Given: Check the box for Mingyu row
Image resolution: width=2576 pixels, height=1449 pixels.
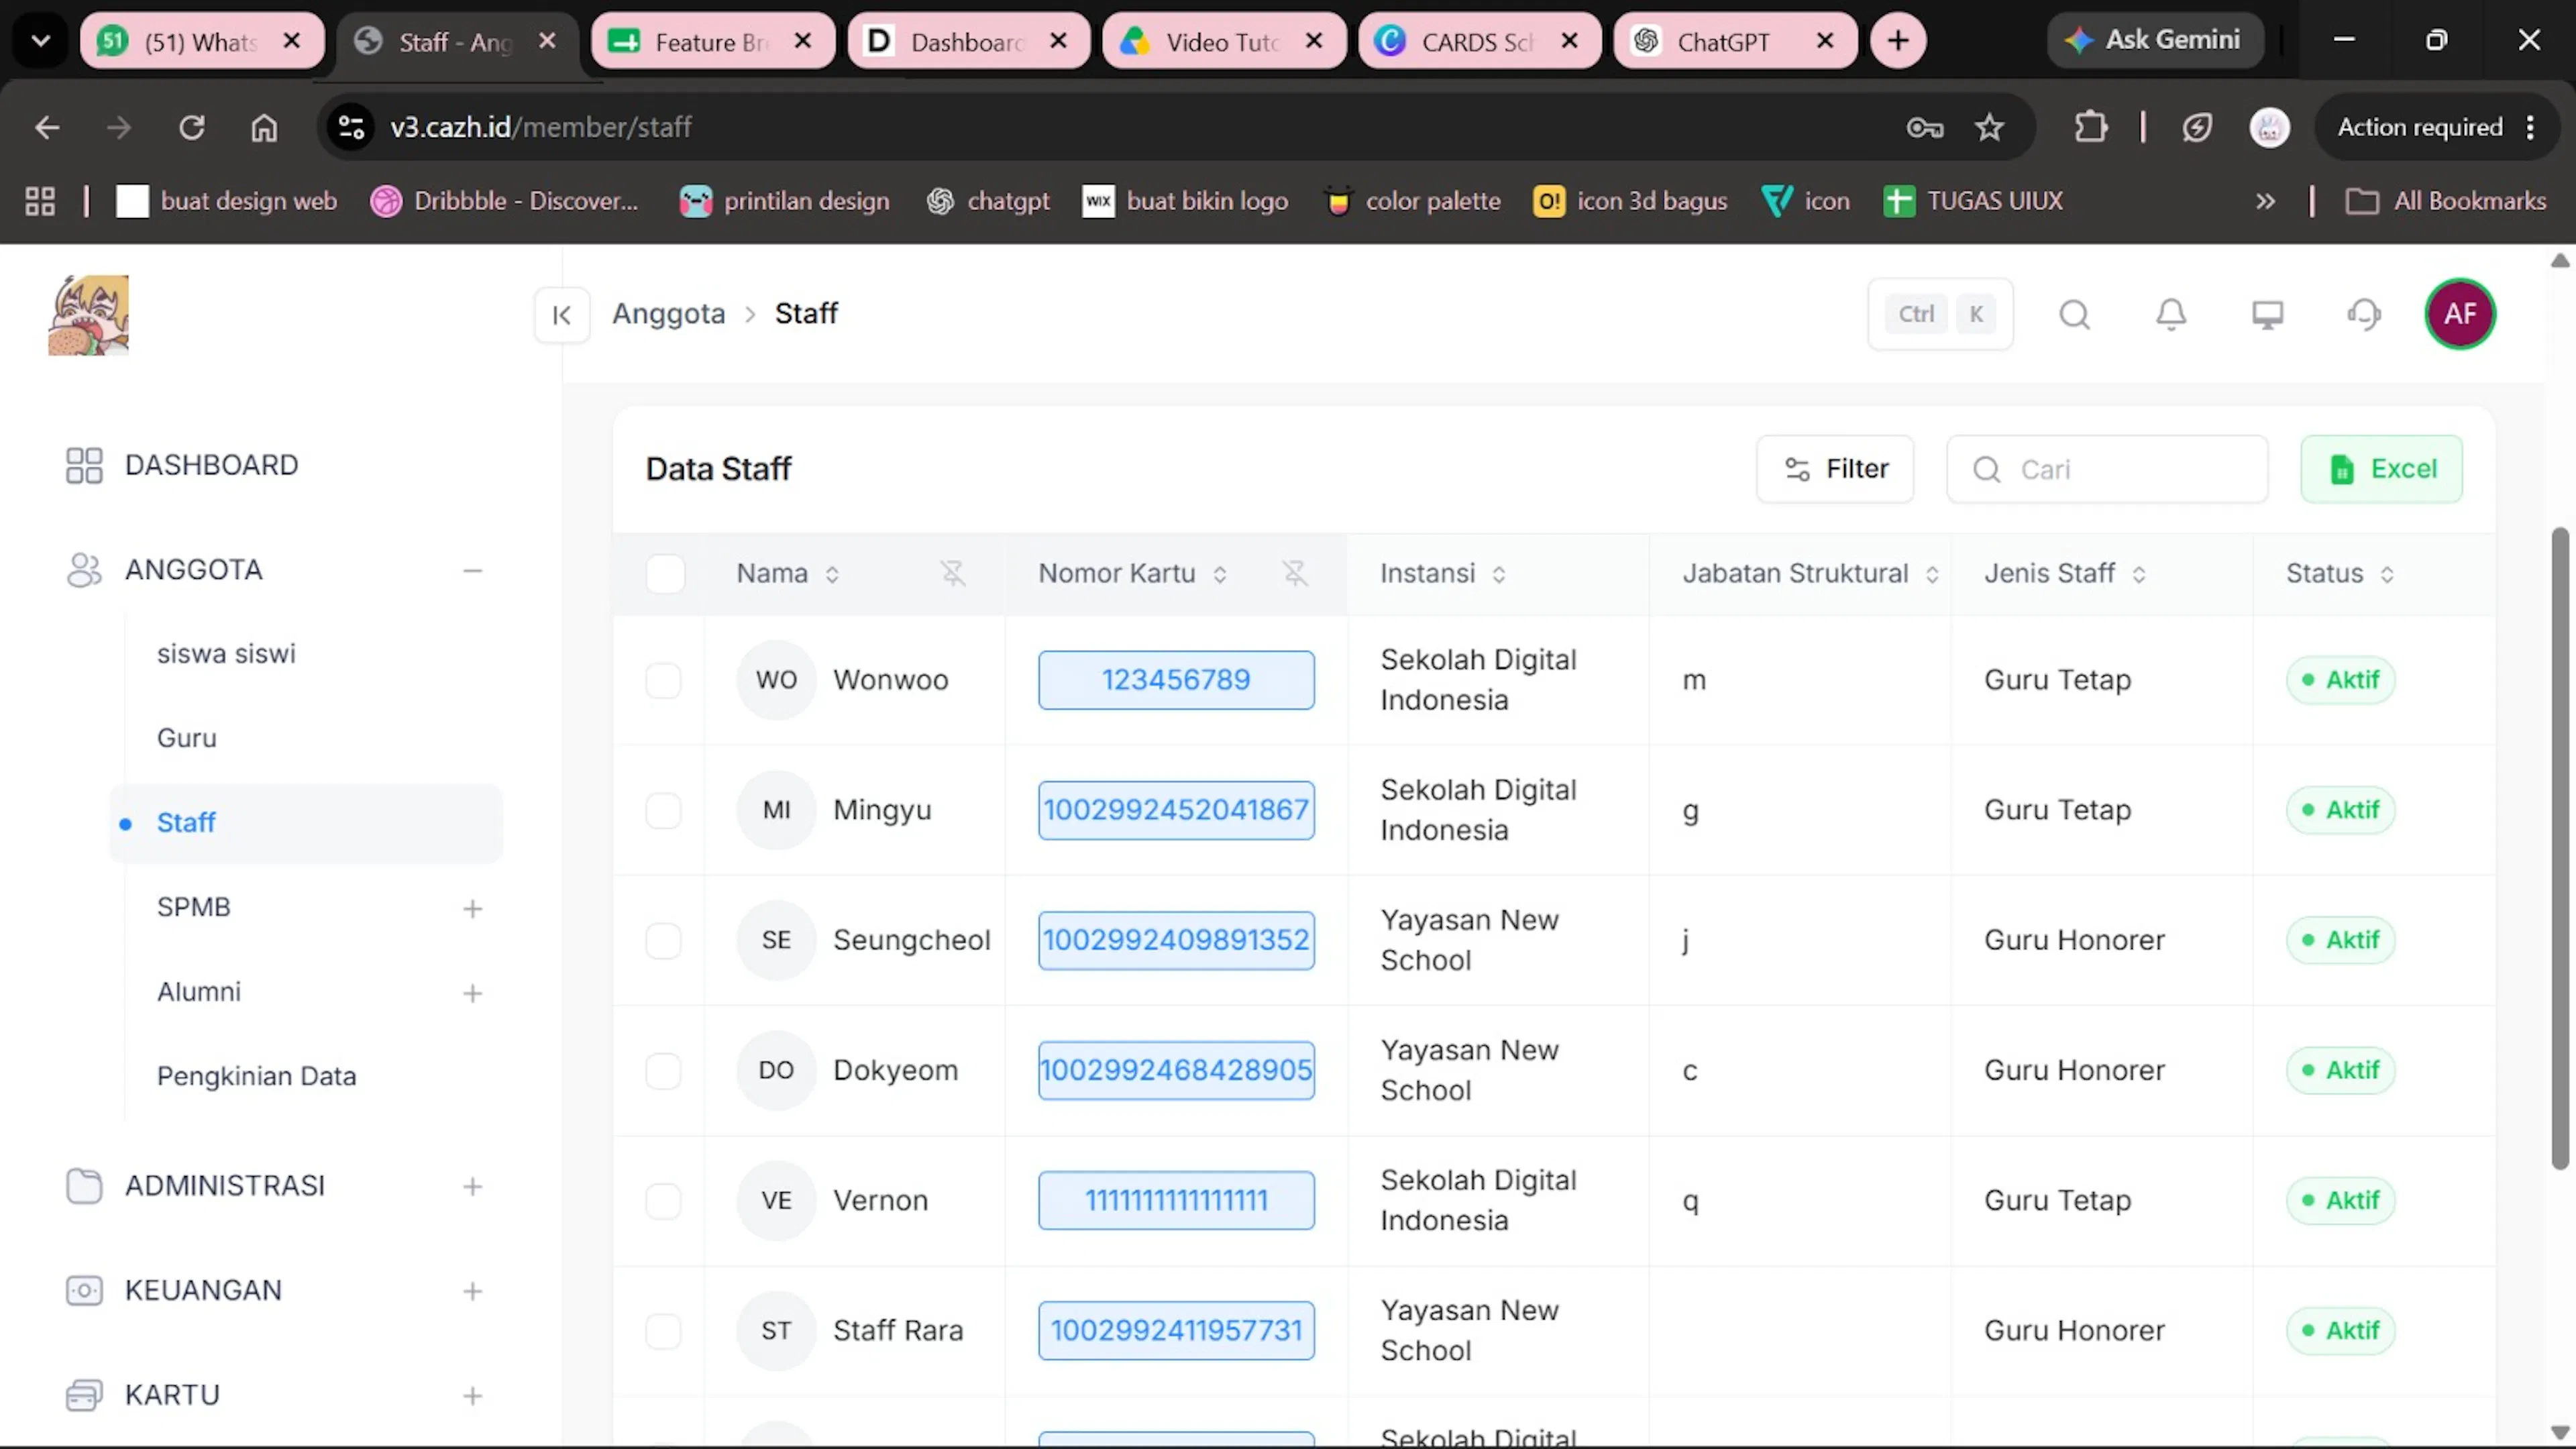Looking at the screenshot, I should pos(663,810).
